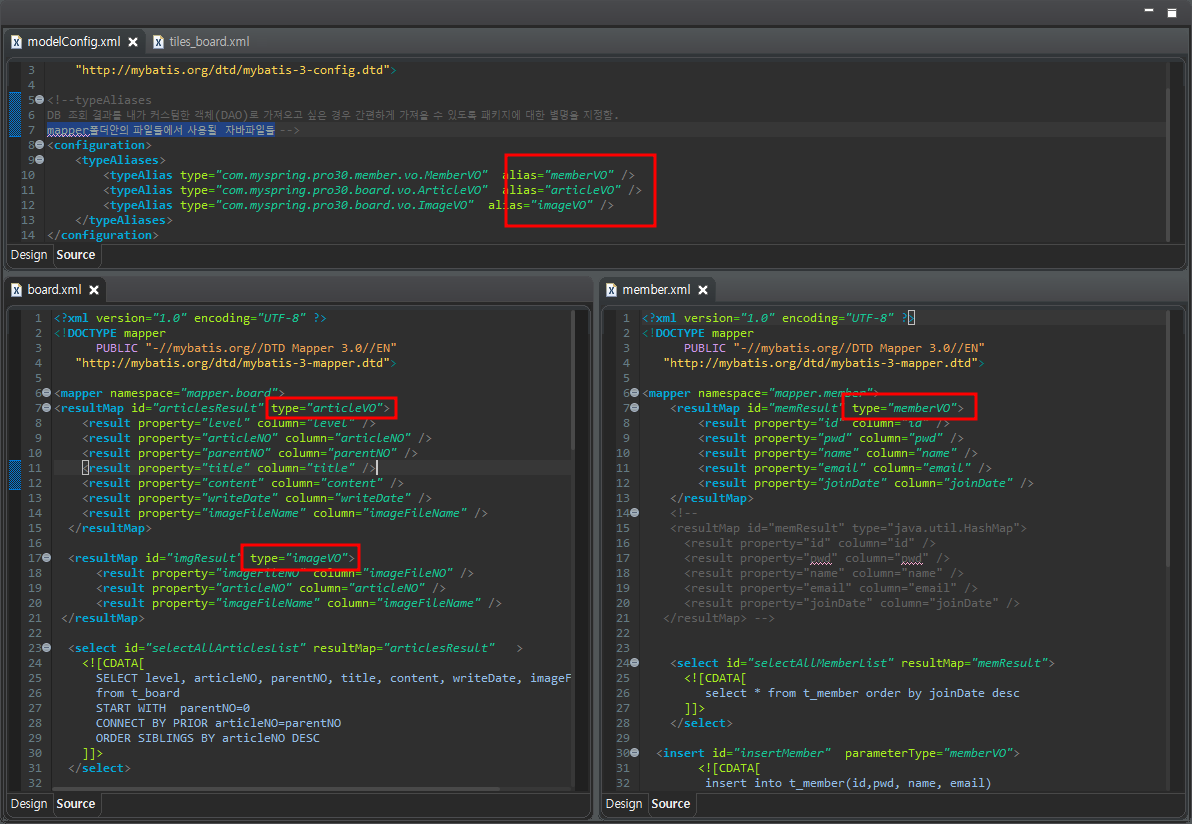1192x824 pixels.
Task: Switch member.xml to Design view
Action: pos(624,803)
